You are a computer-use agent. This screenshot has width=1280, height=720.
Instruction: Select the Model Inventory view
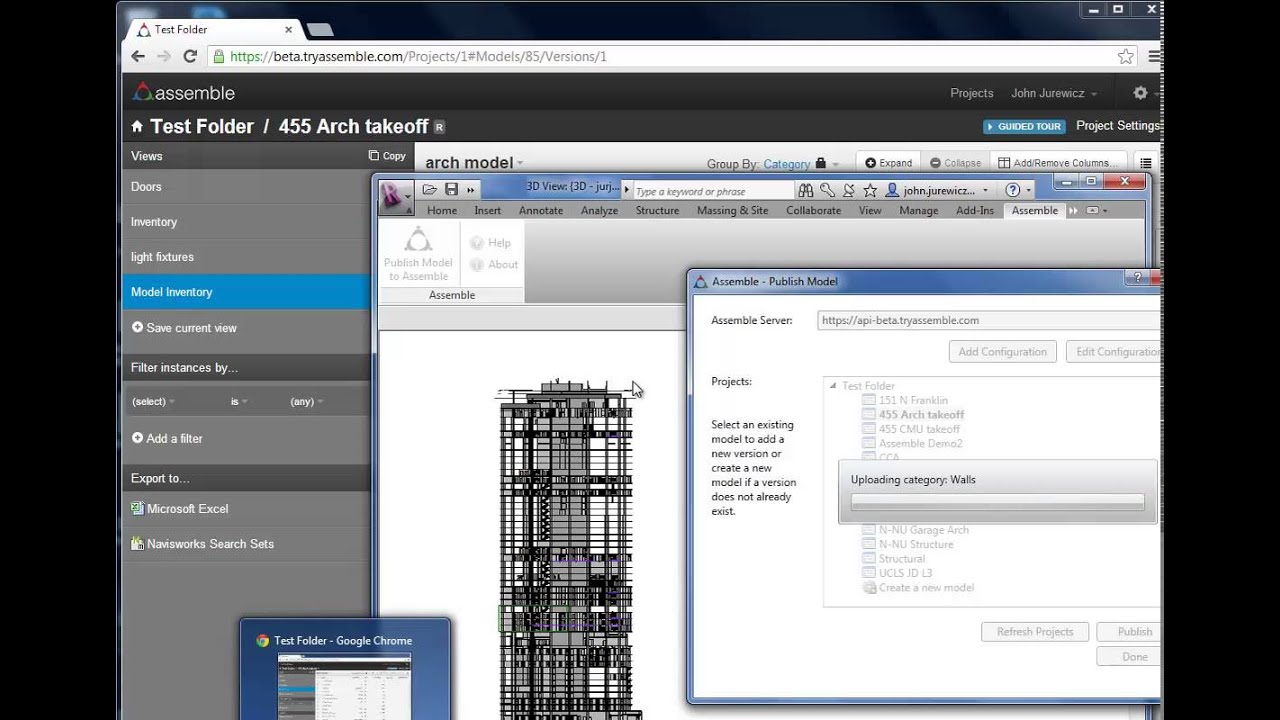tap(246, 292)
